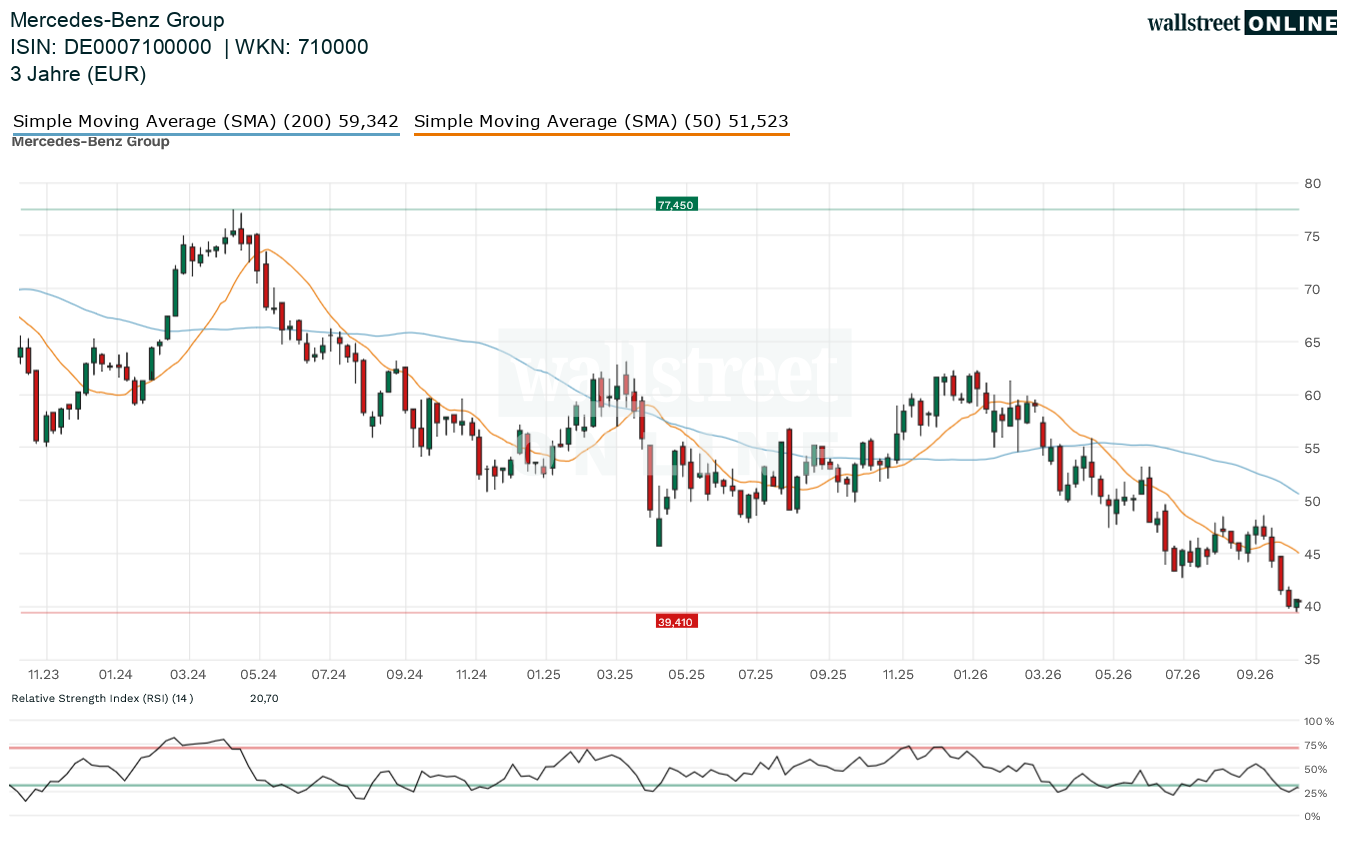Click the small bold Mercedes-Benz Group series label
The image size is (1349, 843).
(90, 142)
